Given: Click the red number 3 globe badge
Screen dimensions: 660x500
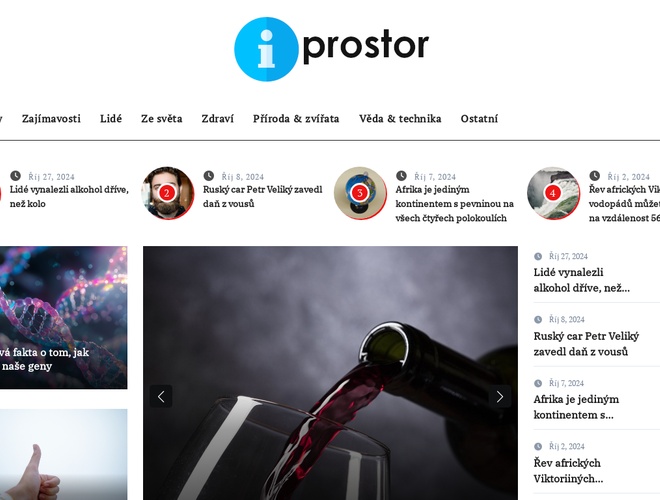Looking at the screenshot, I should coord(359,193).
